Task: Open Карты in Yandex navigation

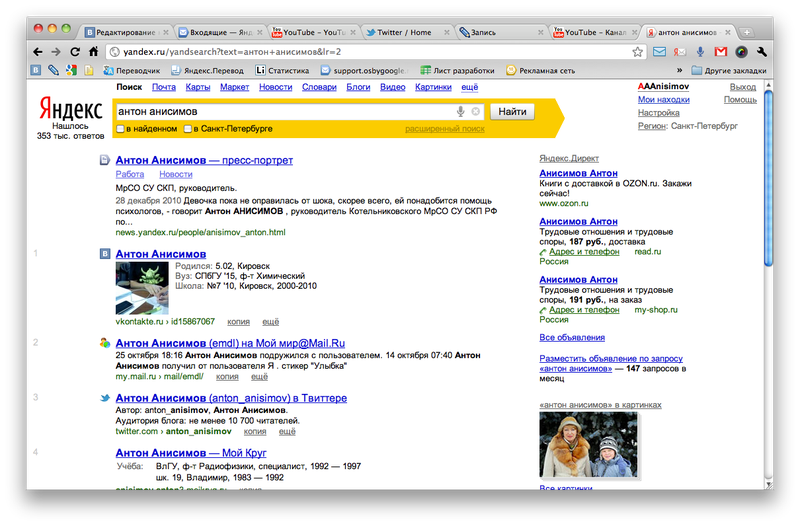Action: 197,87
